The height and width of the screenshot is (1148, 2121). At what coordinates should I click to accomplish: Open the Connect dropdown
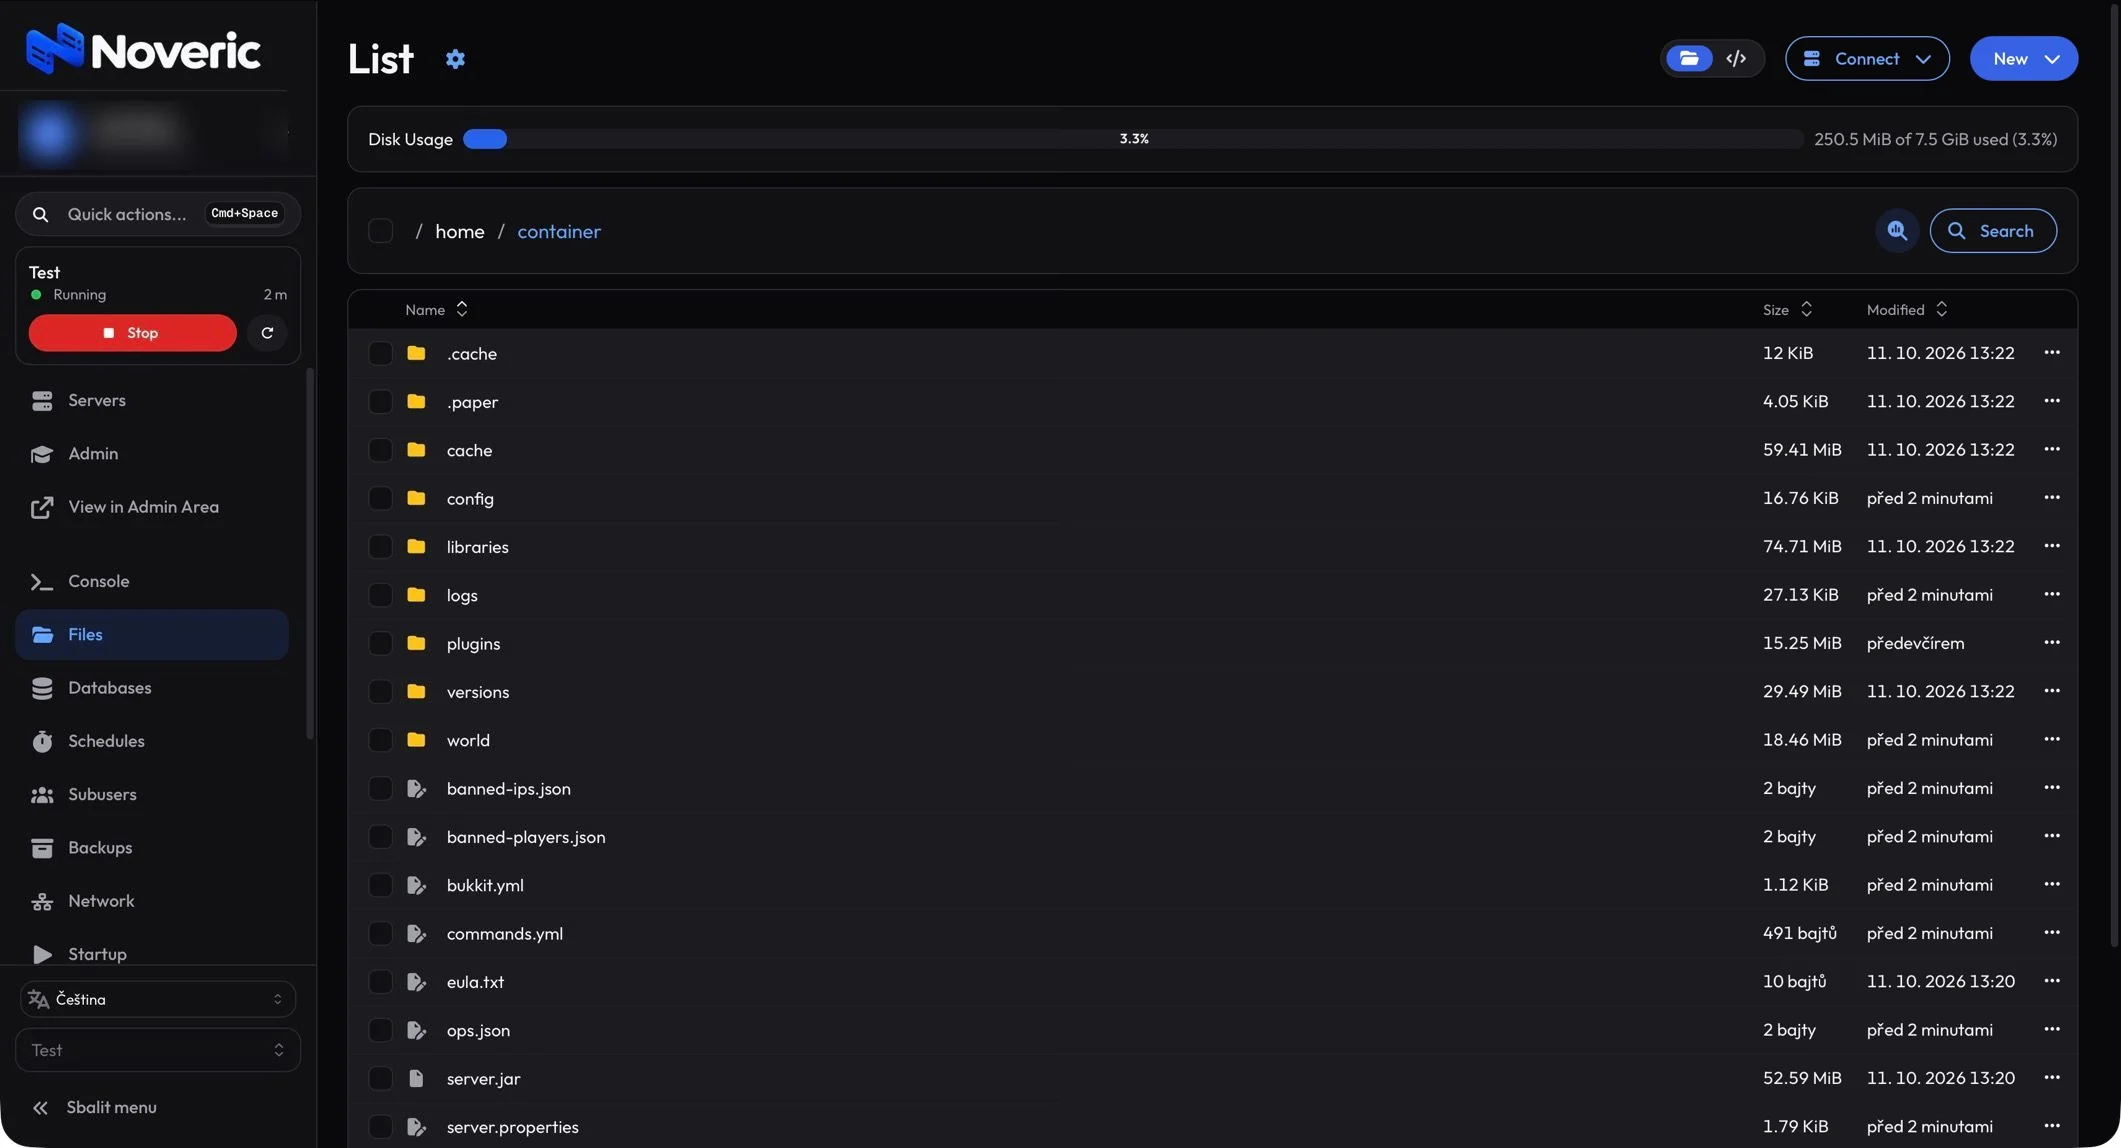(x=1867, y=58)
